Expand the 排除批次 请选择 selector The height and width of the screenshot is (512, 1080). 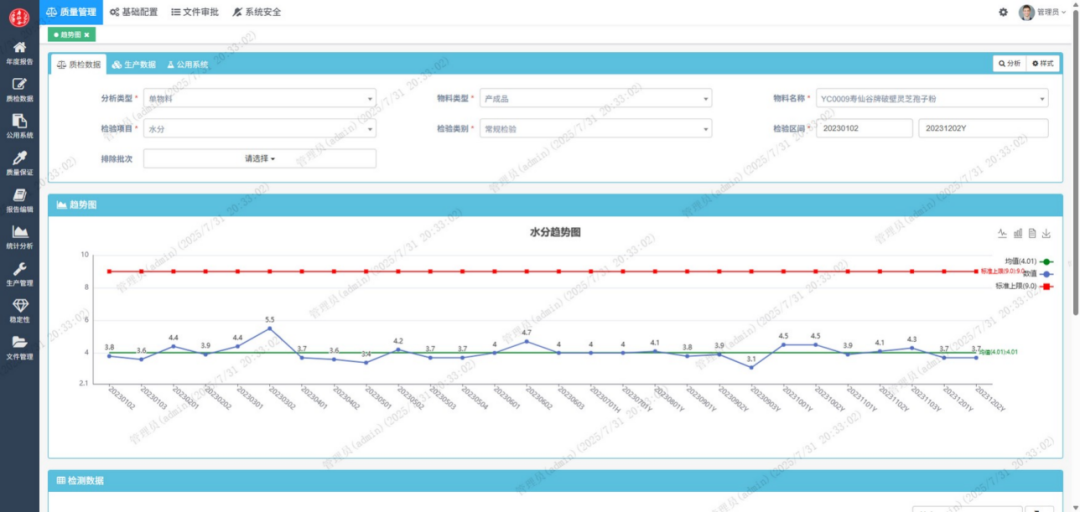point(260,158)
